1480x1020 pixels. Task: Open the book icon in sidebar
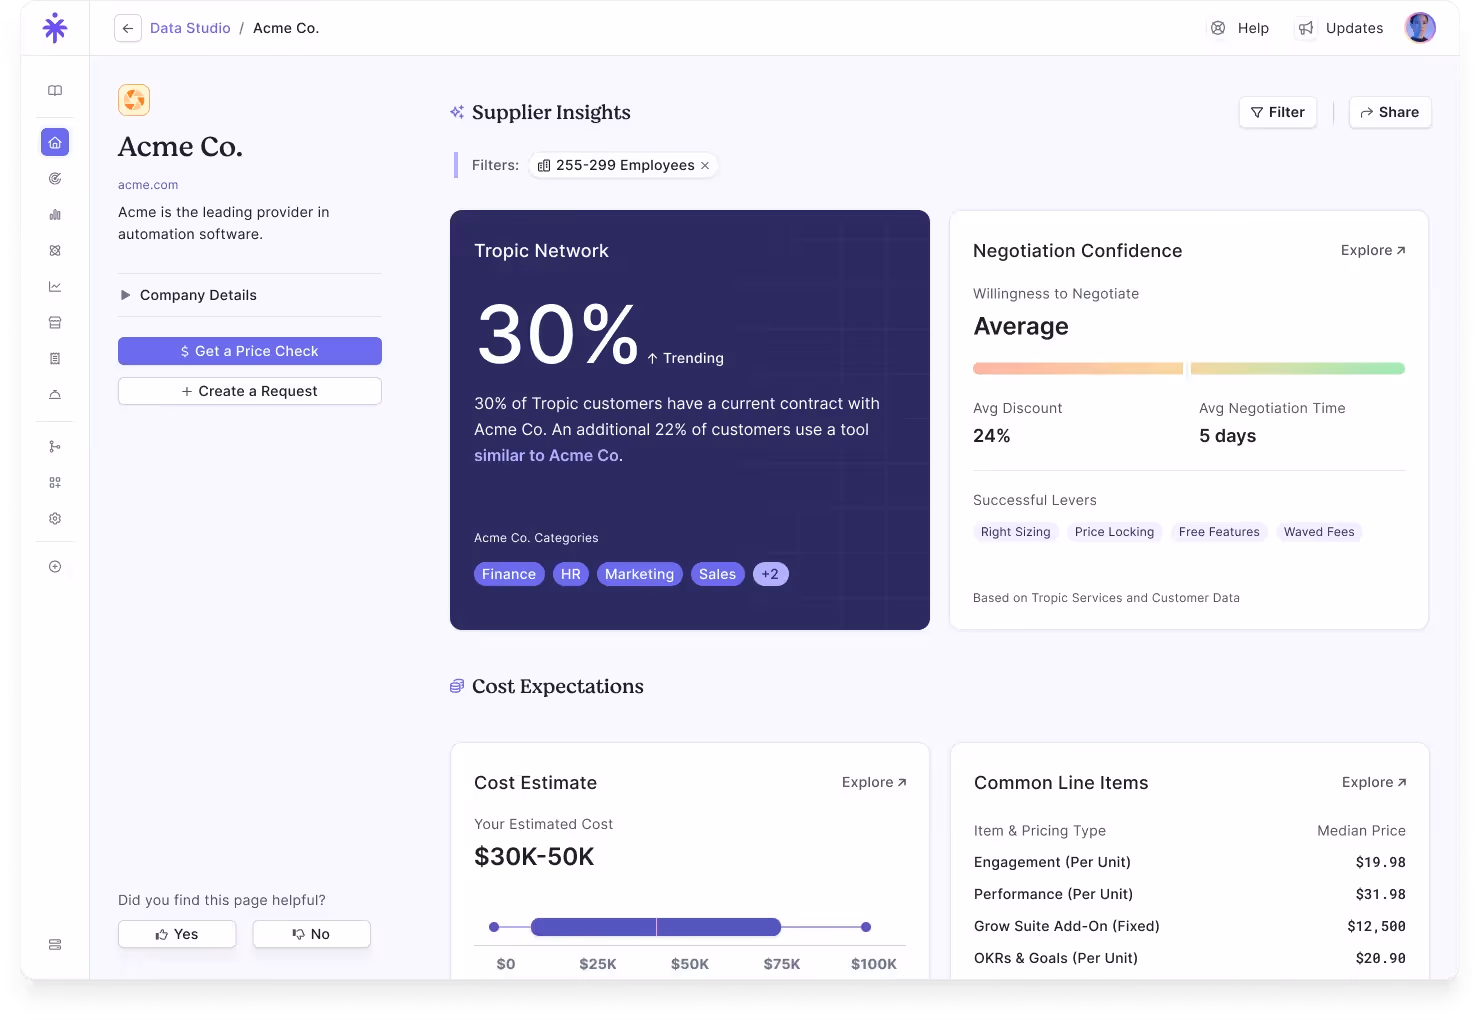(55, 91)
